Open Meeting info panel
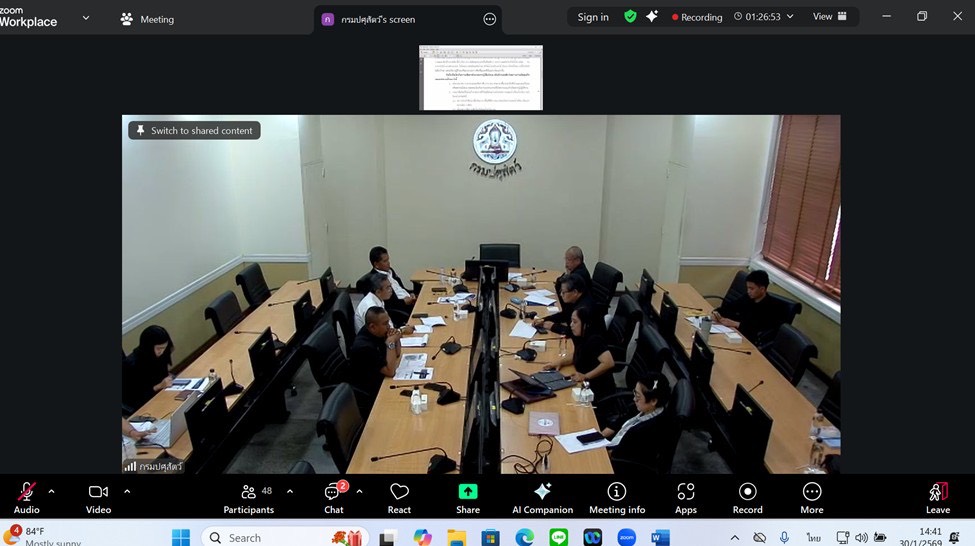 pos(617,497)
